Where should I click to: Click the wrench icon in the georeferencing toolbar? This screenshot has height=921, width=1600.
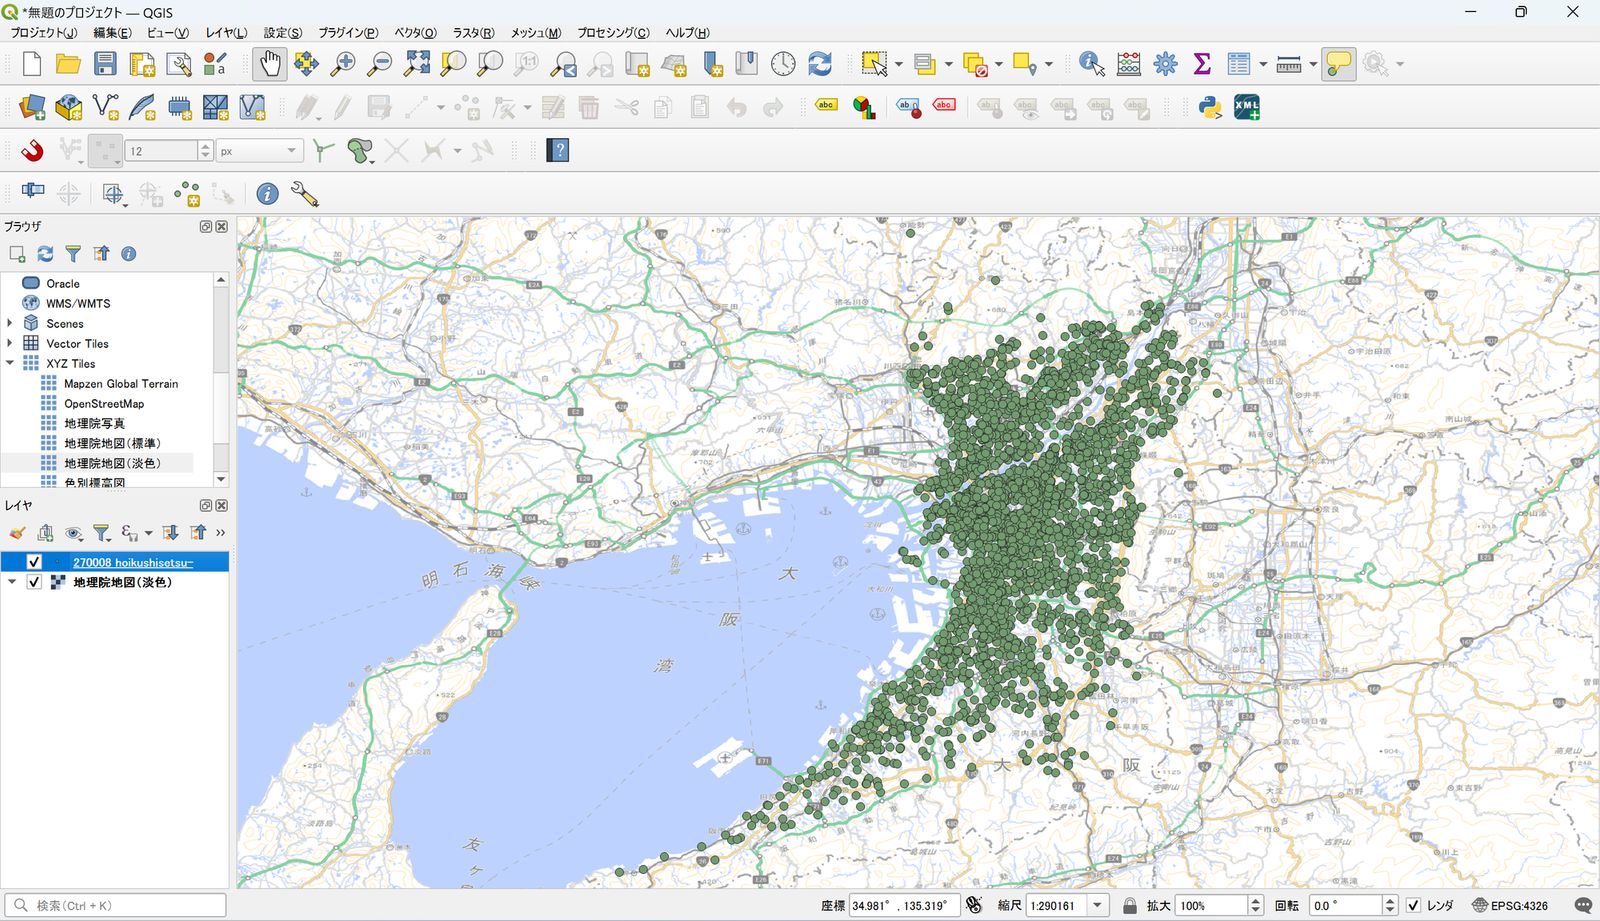(304, 194)
